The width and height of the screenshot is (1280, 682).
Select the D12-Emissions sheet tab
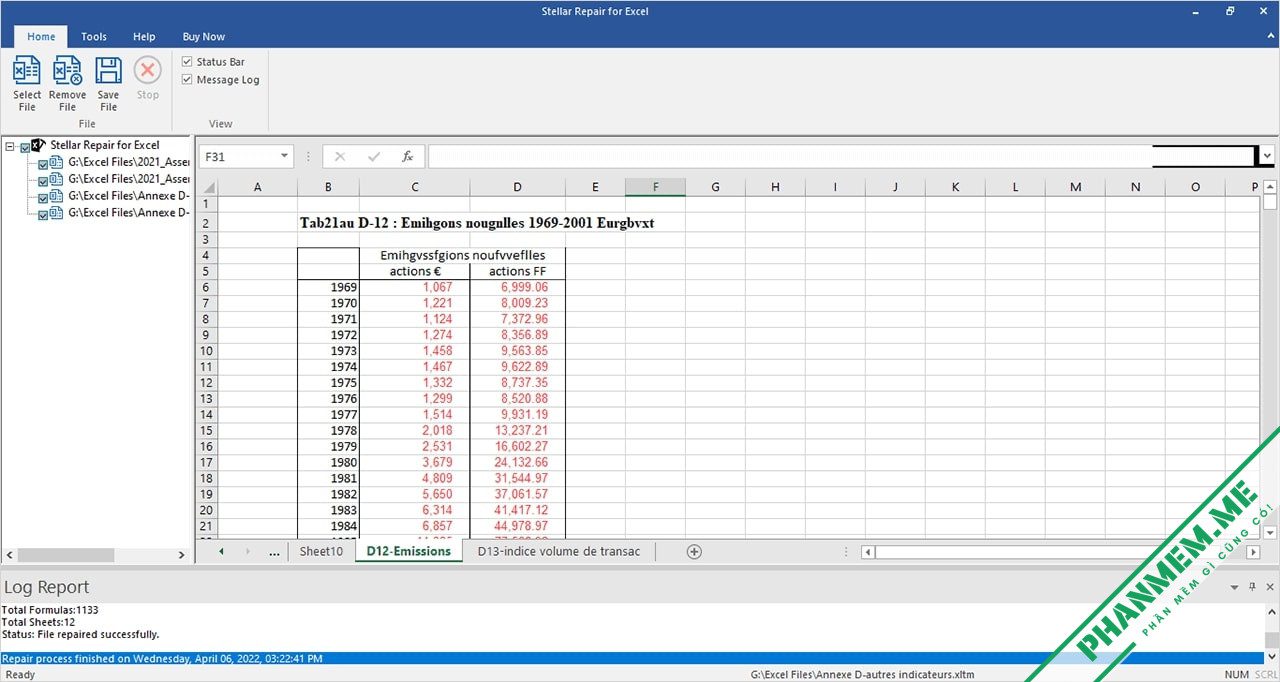coord(409,551)
